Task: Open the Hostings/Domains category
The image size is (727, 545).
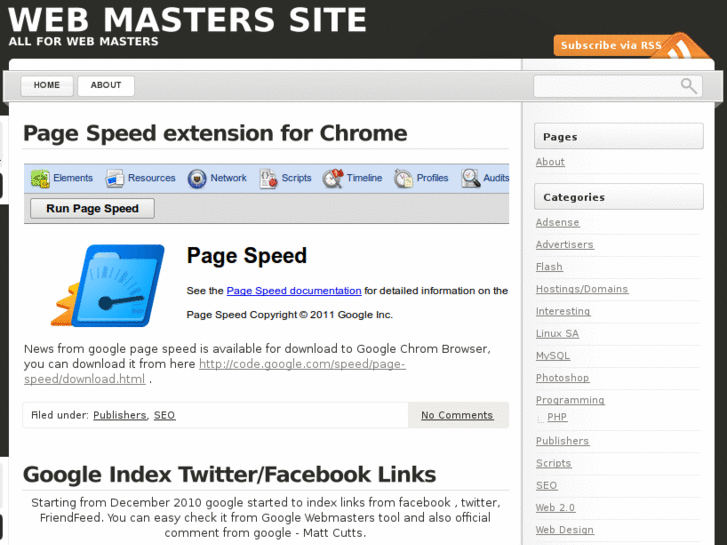Action: (x=582, y=289)
